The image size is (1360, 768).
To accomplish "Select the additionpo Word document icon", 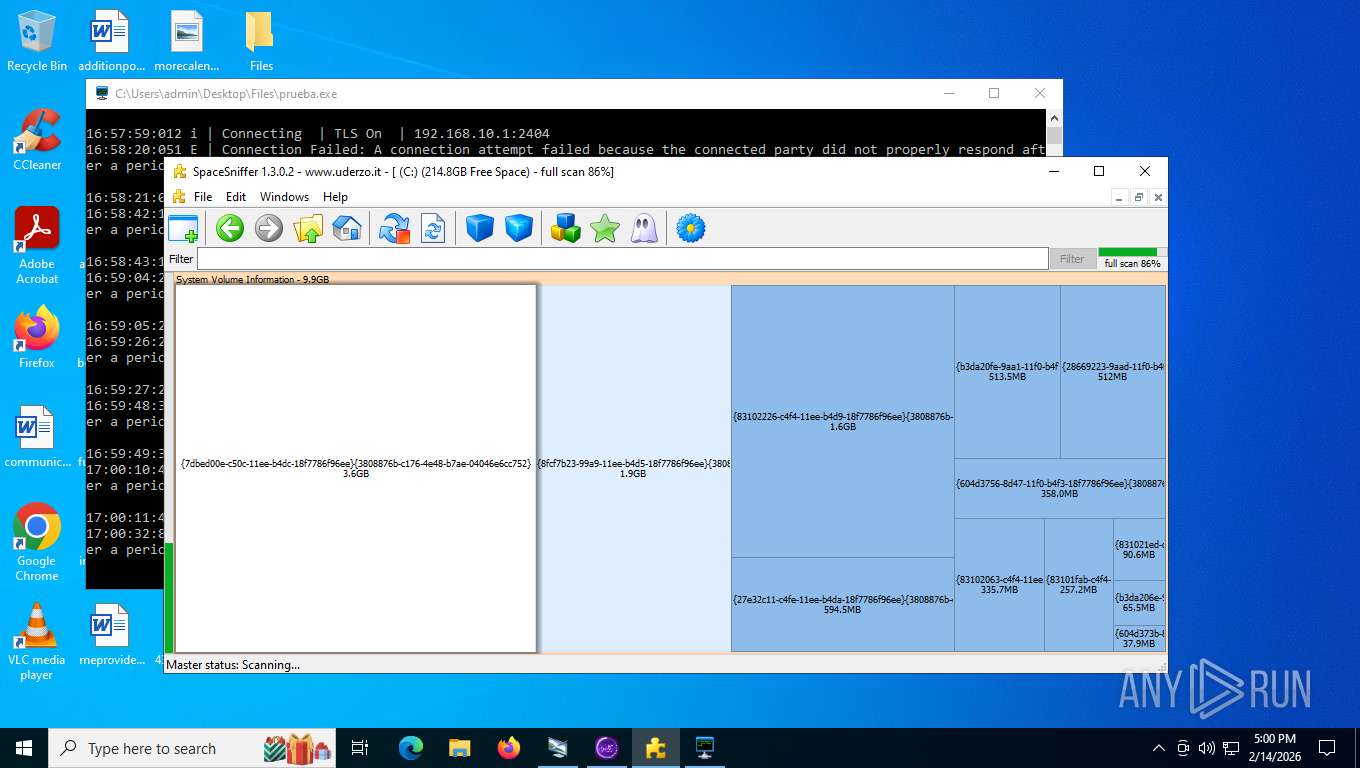I will tap(111, 41).
